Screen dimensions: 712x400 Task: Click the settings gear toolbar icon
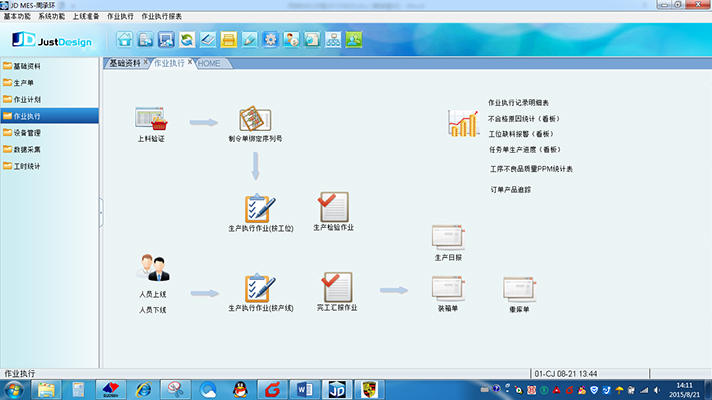270,40
